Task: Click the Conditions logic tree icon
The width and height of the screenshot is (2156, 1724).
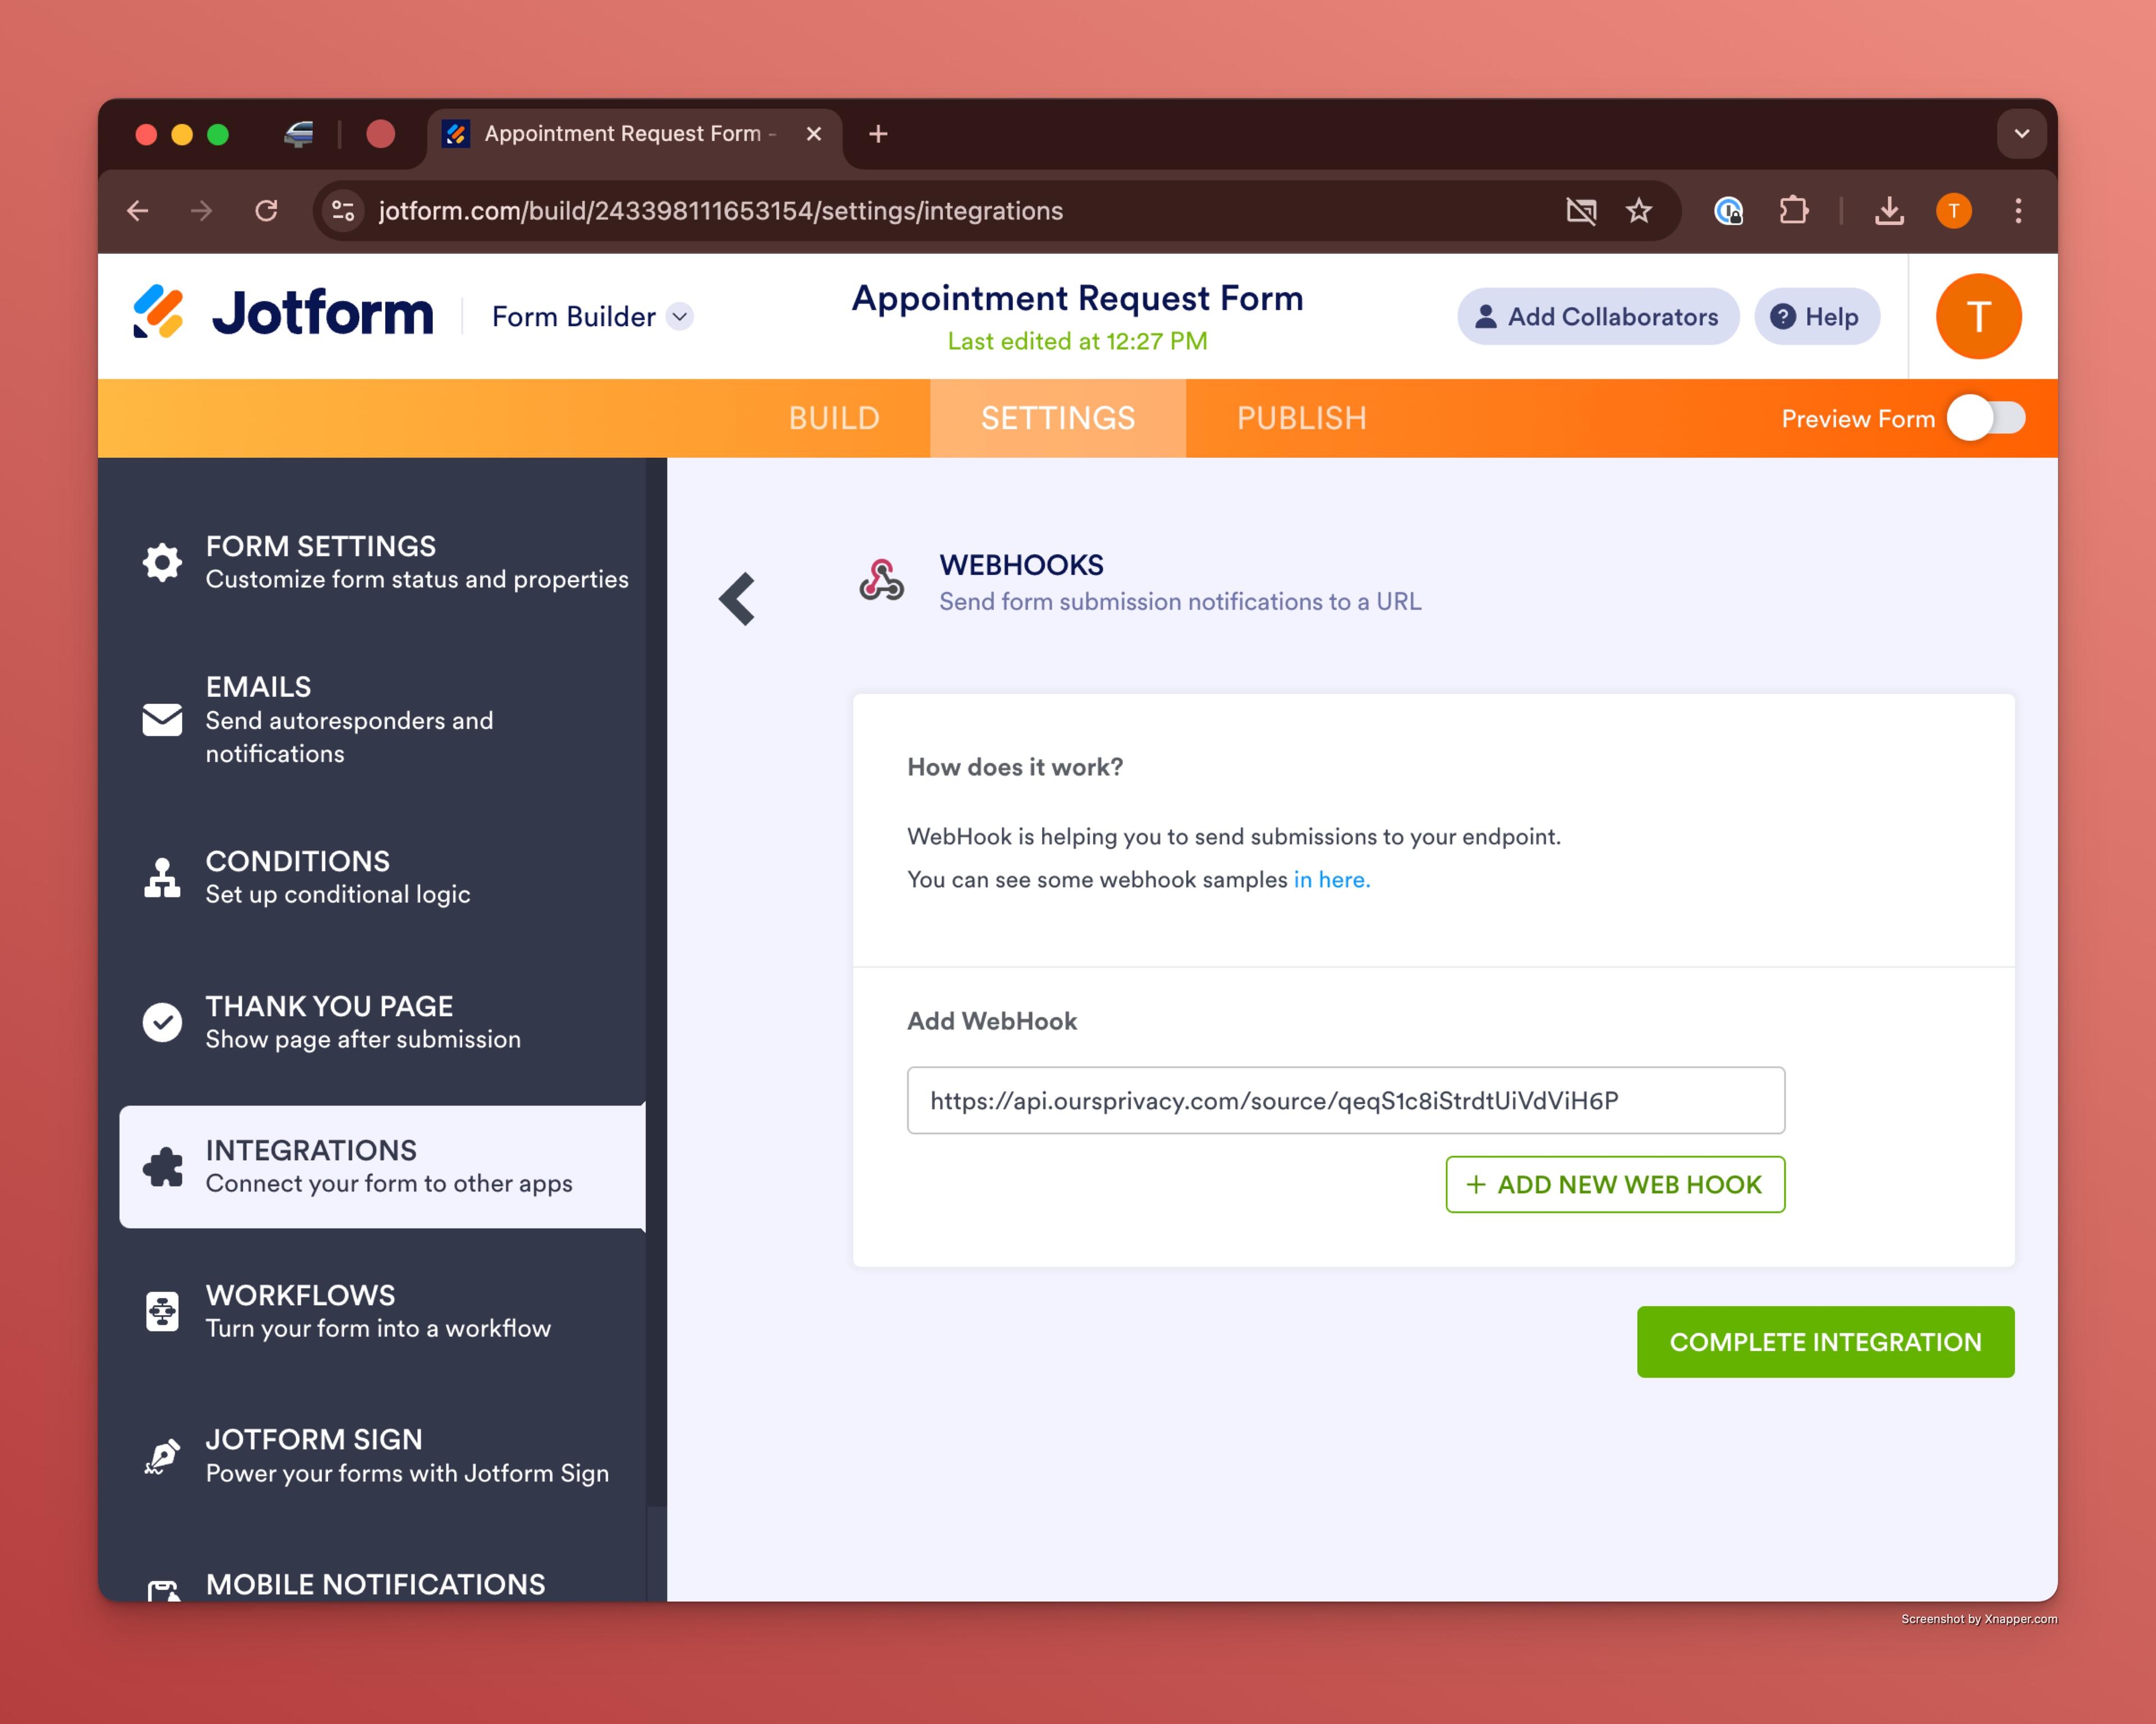Action: click(162, 877)
